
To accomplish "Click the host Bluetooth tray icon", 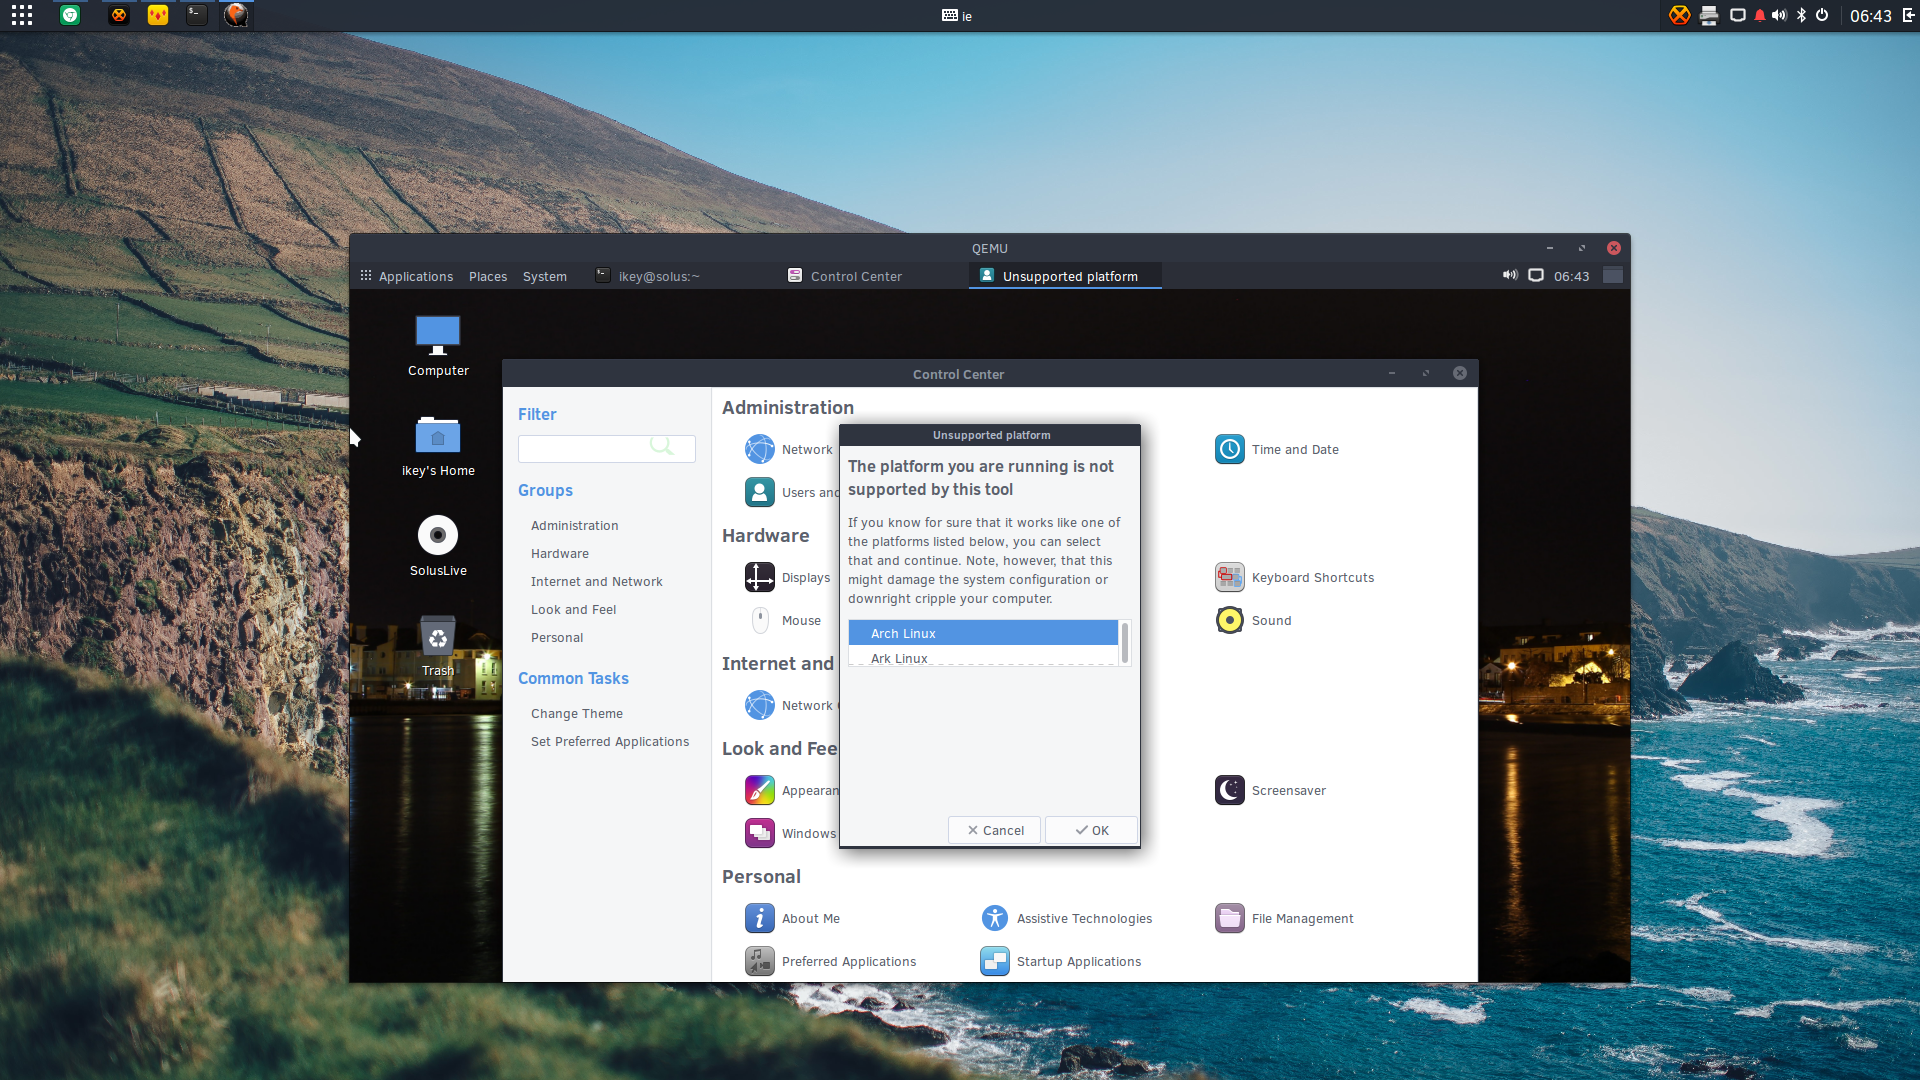I will [x=1801, y=15].
